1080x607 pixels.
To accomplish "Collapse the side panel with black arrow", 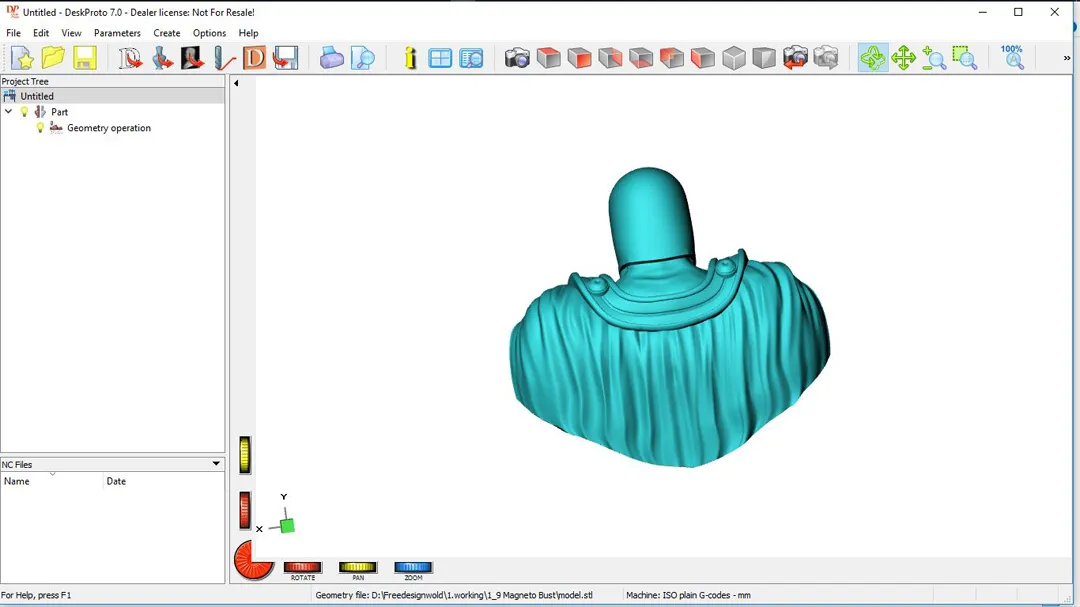I will [236, 83].
